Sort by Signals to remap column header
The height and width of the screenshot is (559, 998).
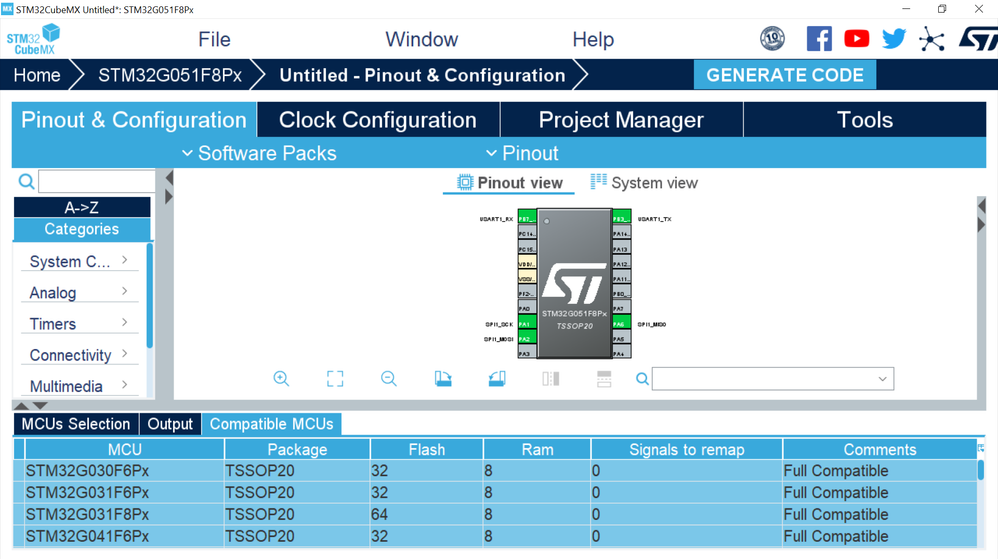click(687, 449)
